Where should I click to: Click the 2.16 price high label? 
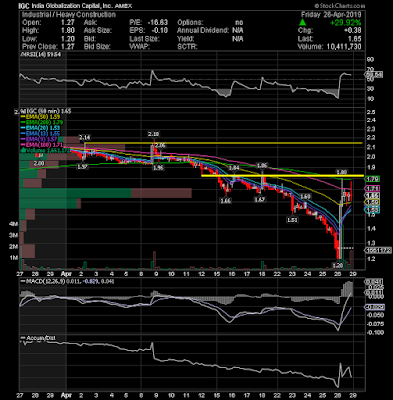pos(85,137)
